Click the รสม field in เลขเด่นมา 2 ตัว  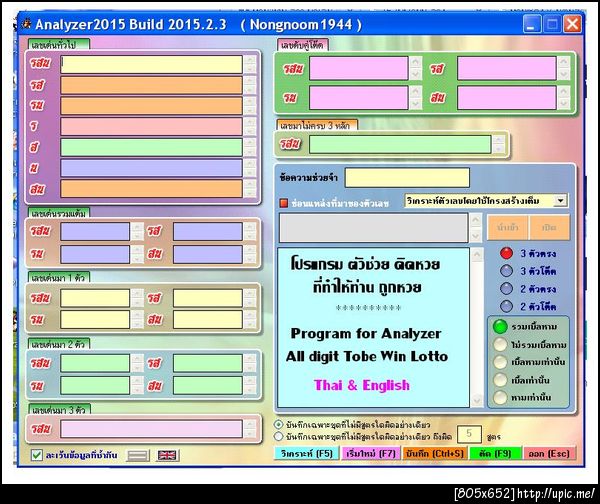95,363
